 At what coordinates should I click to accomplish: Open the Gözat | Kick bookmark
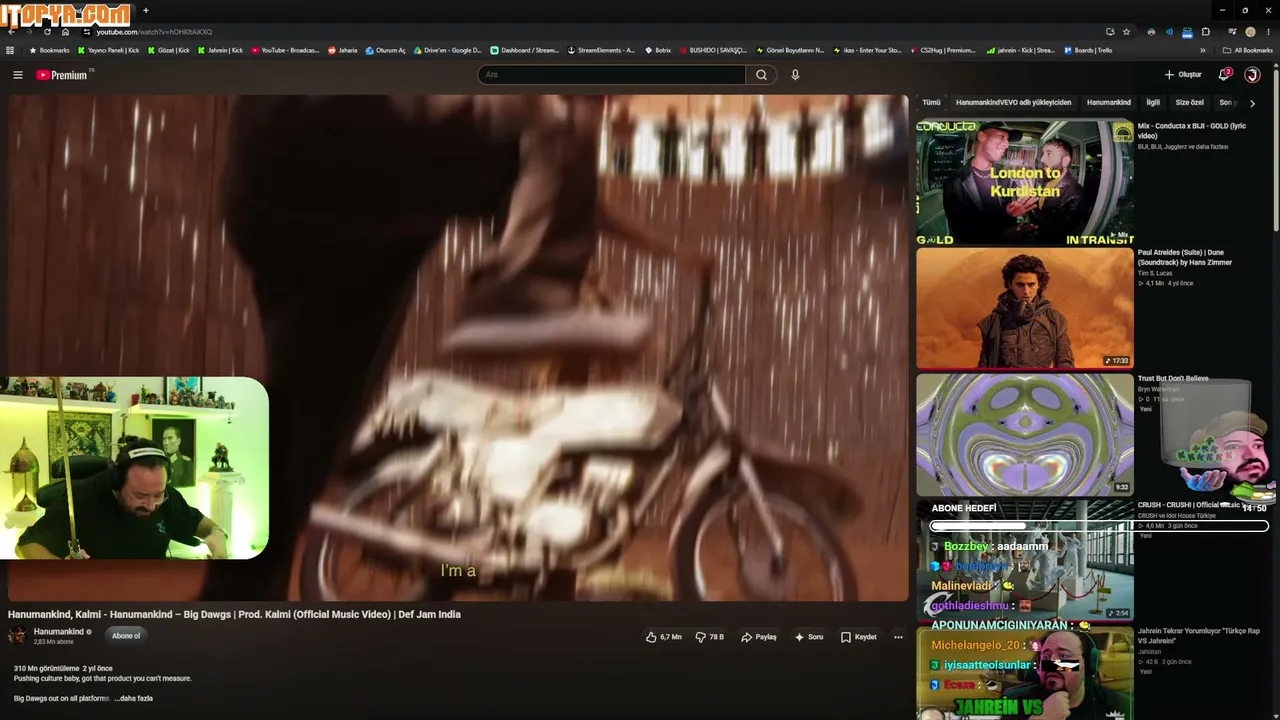(x=168, y=50)
